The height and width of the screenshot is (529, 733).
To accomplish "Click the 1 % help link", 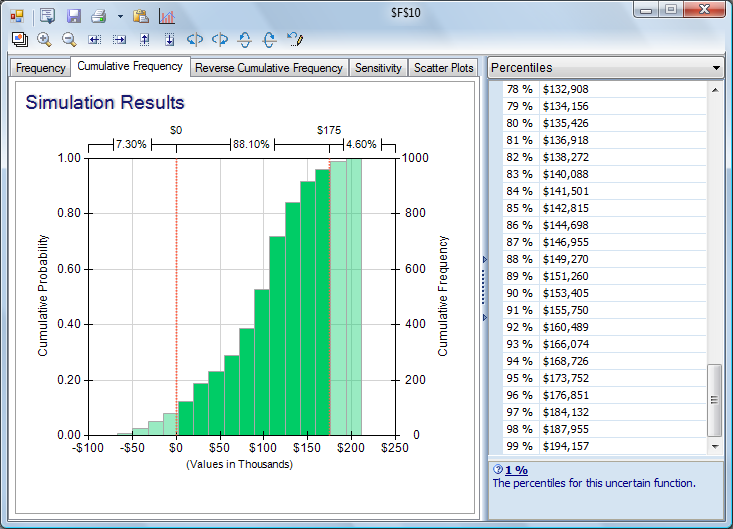I will (516, 469).
